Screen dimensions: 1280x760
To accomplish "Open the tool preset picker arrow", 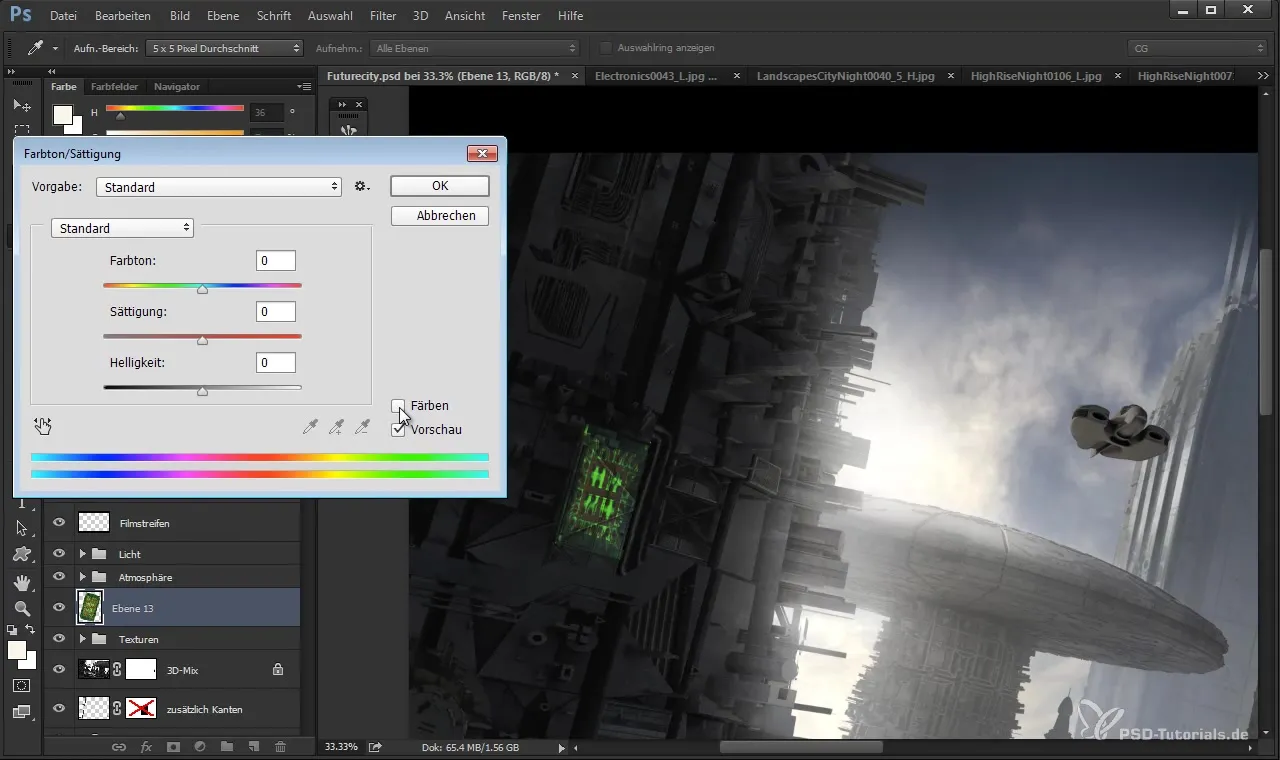I will coord(55,48).
